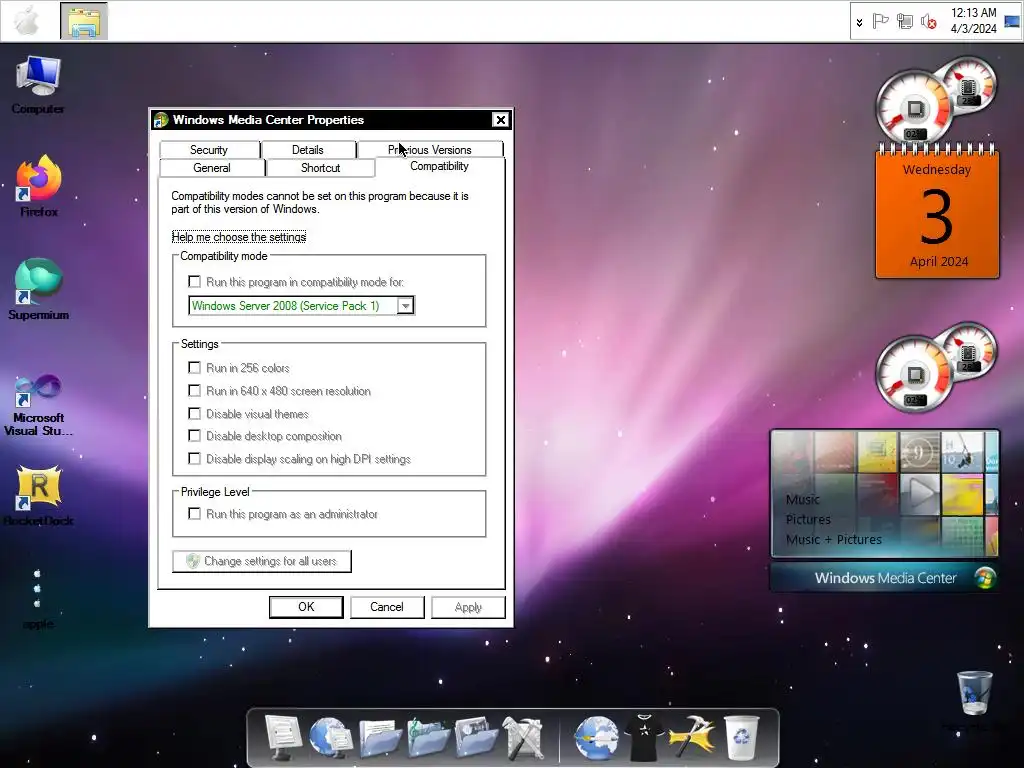1024x768 pixels.
Task: Click the Action Center flag tray icon
Action: click(x=880, y=22)
